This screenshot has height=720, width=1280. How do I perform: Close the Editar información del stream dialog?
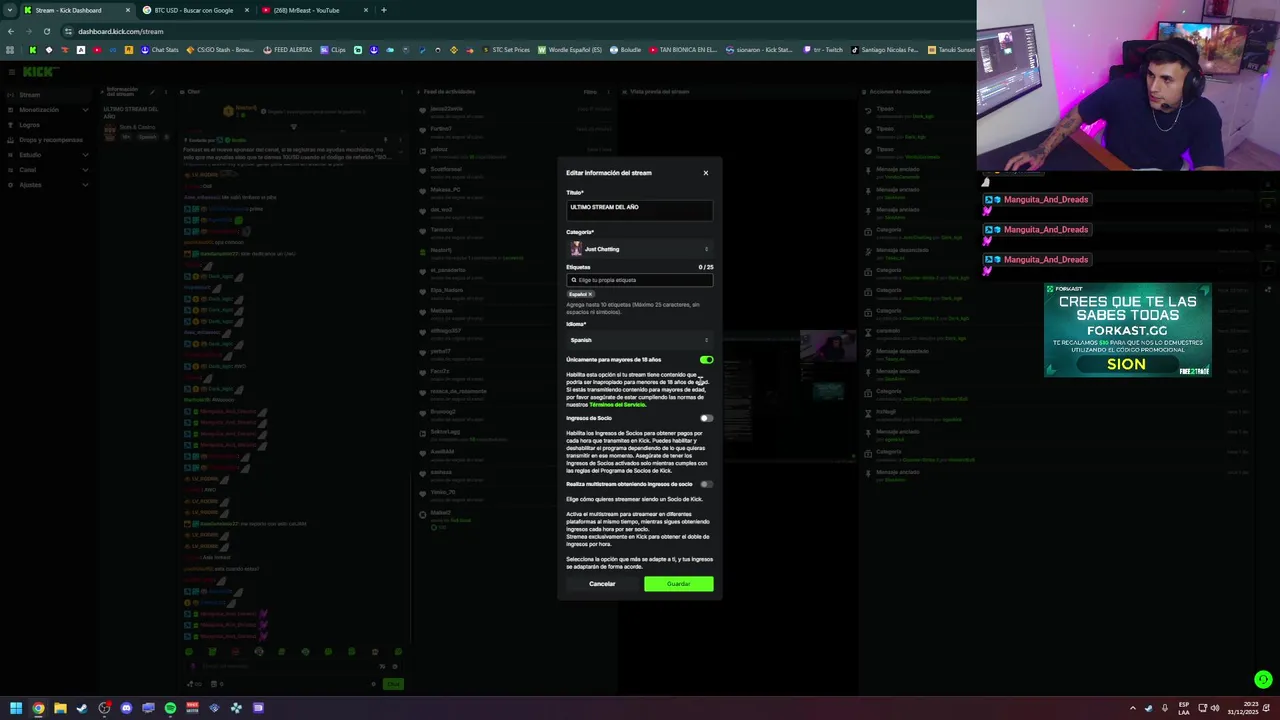[x=705, y=173]
